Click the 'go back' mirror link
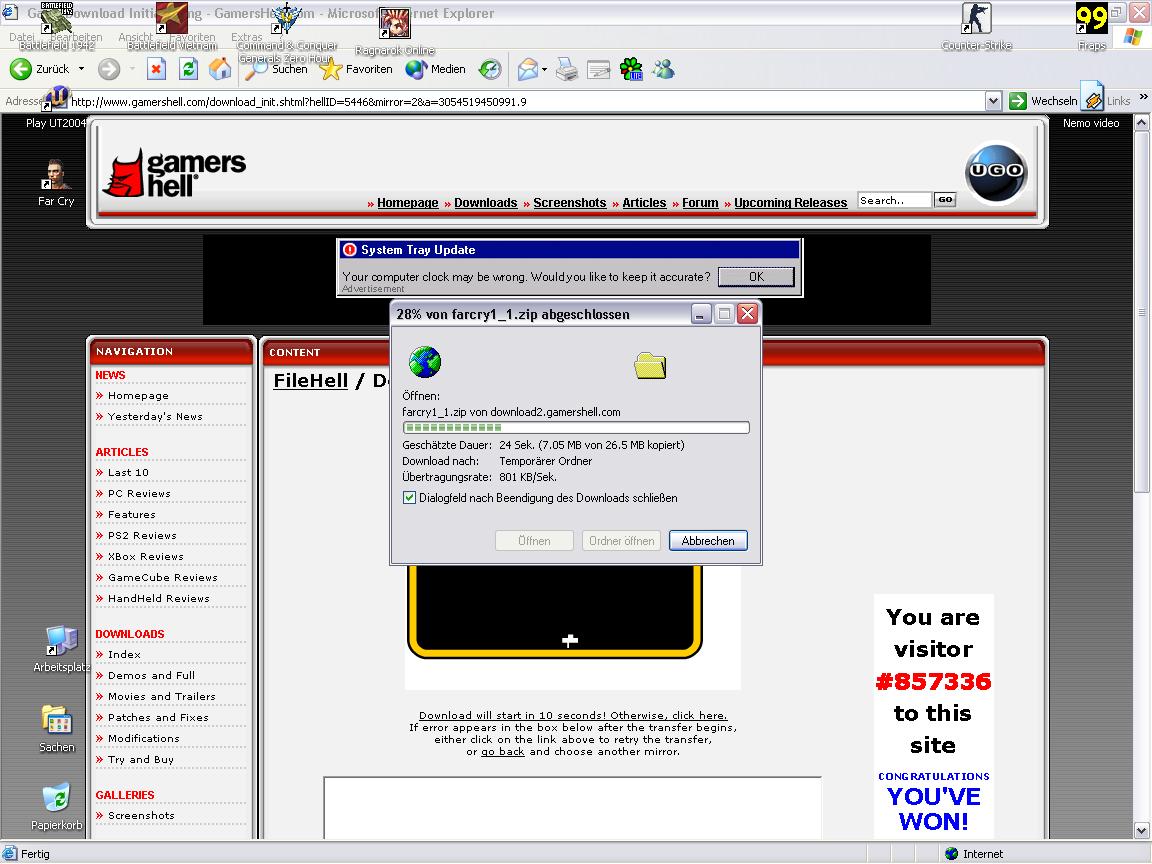Screen dimensions: 1152x864 pos(503,752)
